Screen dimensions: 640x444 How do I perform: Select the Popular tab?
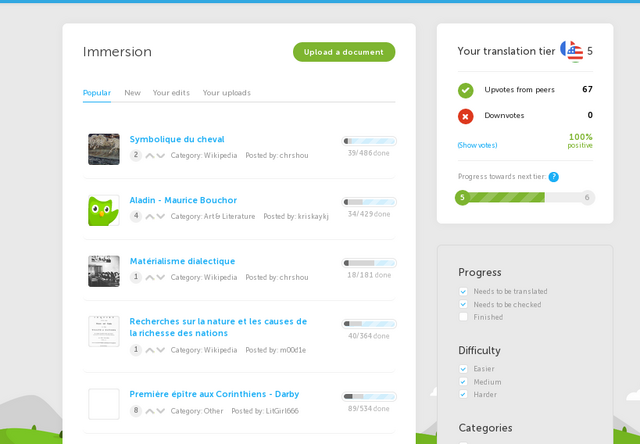(x=97, y=93)
